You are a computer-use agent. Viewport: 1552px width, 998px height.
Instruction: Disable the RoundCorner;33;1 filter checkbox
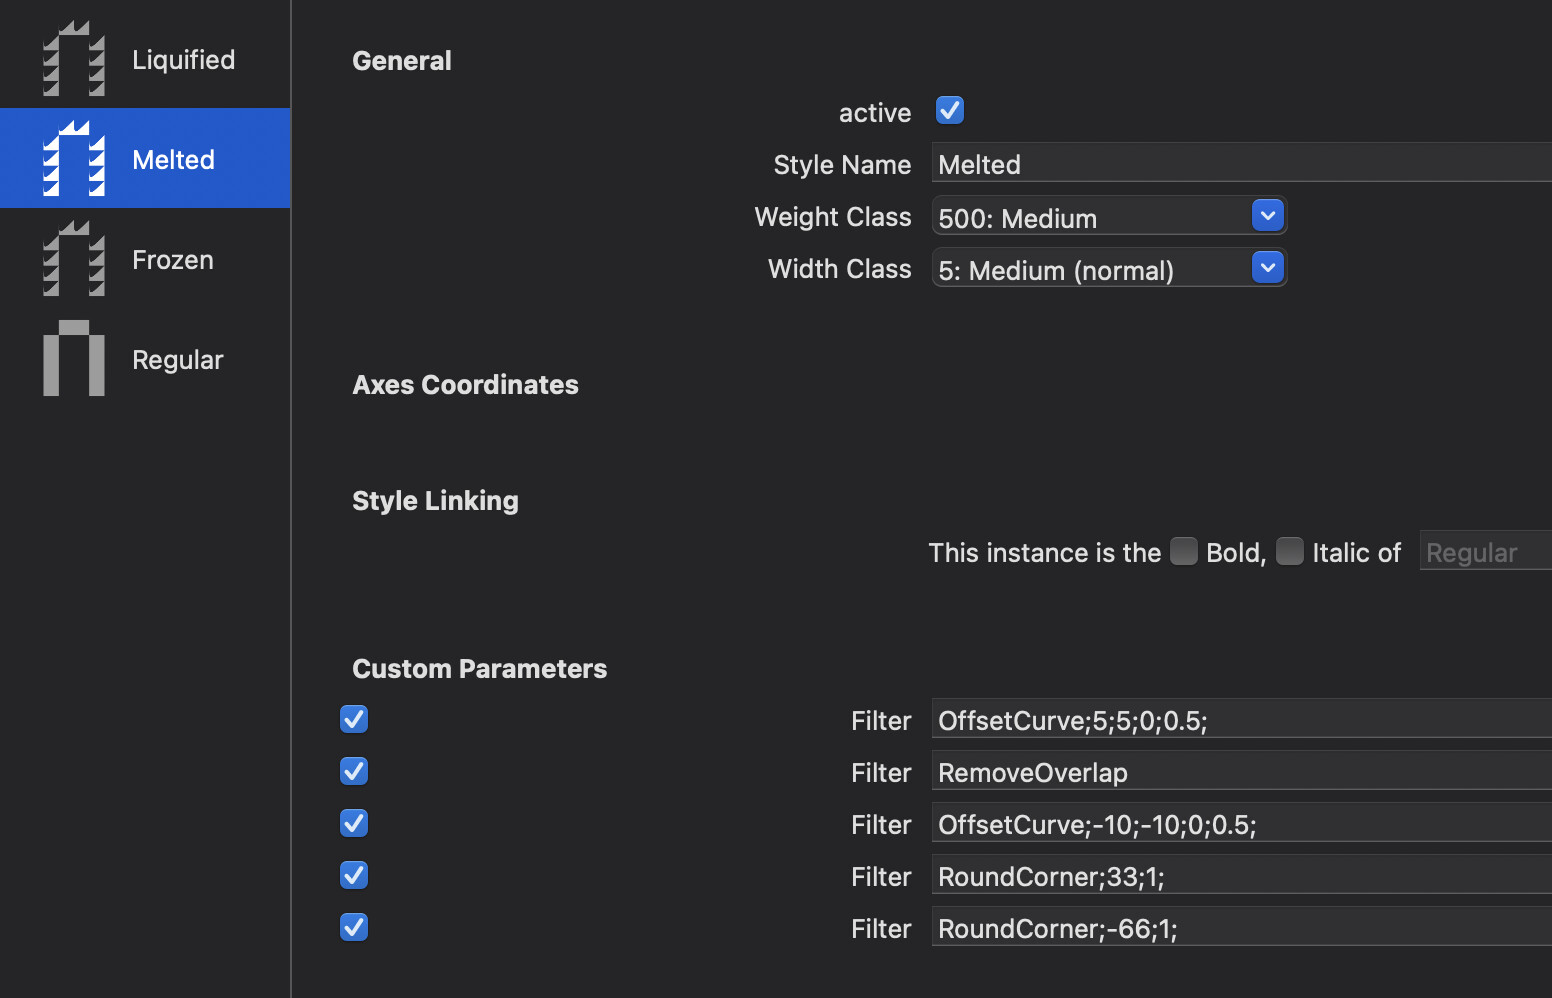coord(354,875)
